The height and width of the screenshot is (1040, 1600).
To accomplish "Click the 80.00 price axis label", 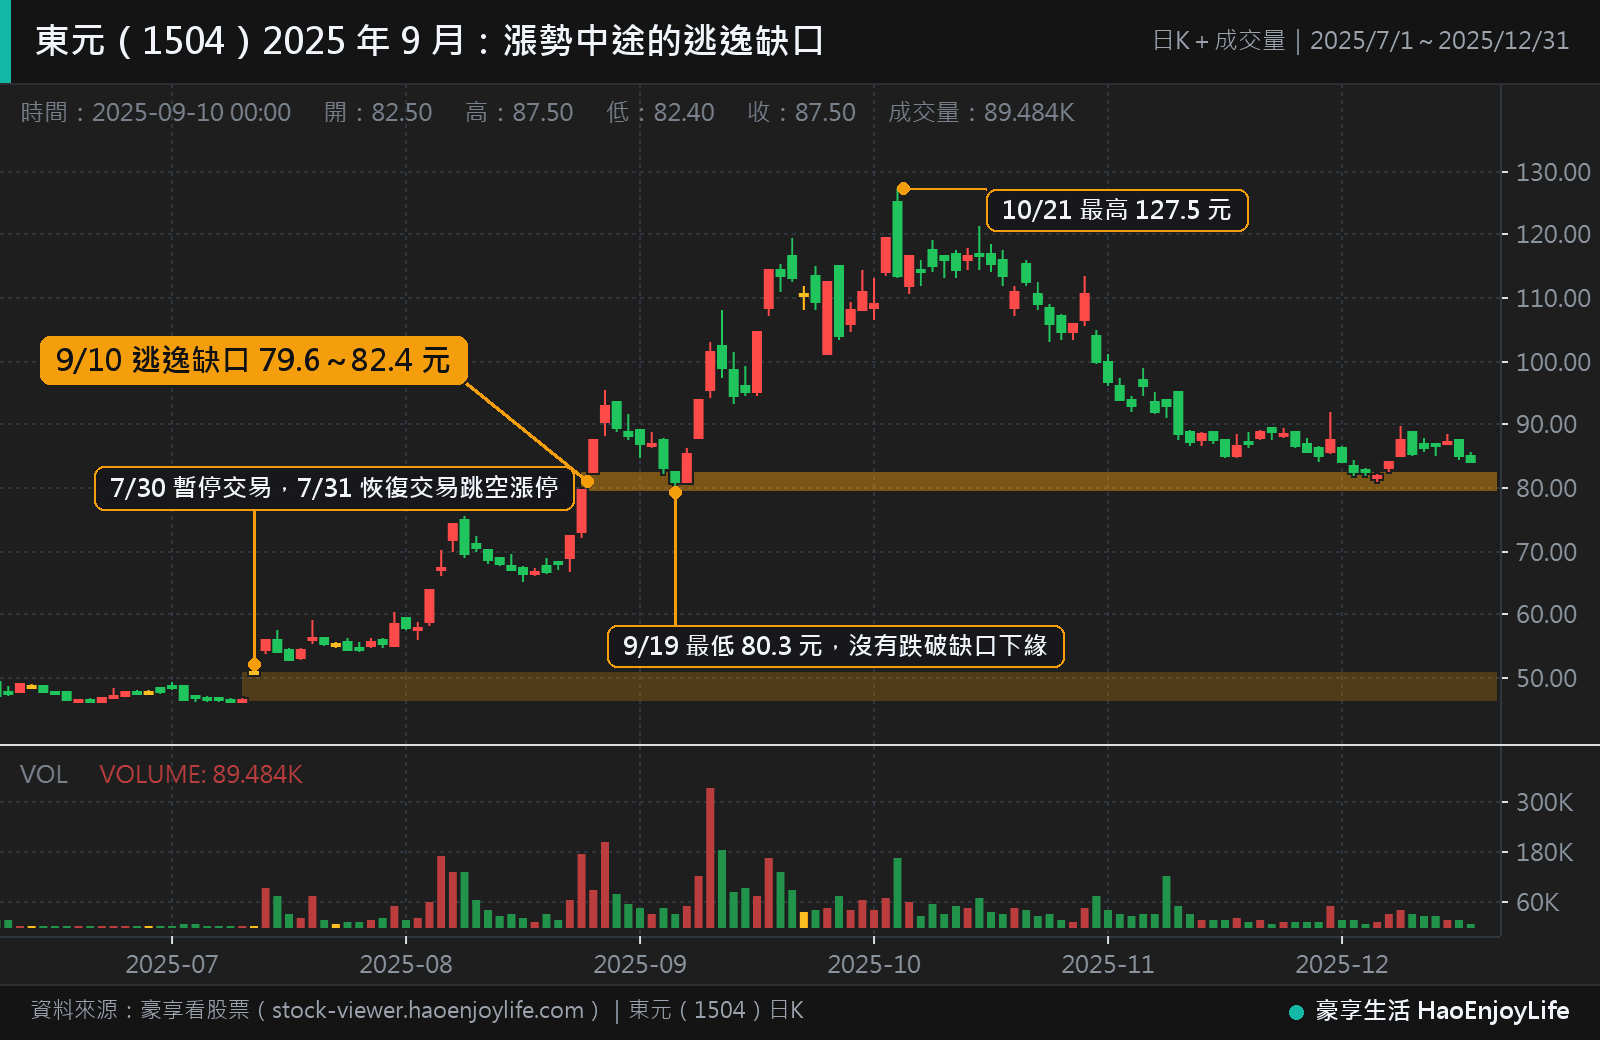I will click(x=1546, y=488).
